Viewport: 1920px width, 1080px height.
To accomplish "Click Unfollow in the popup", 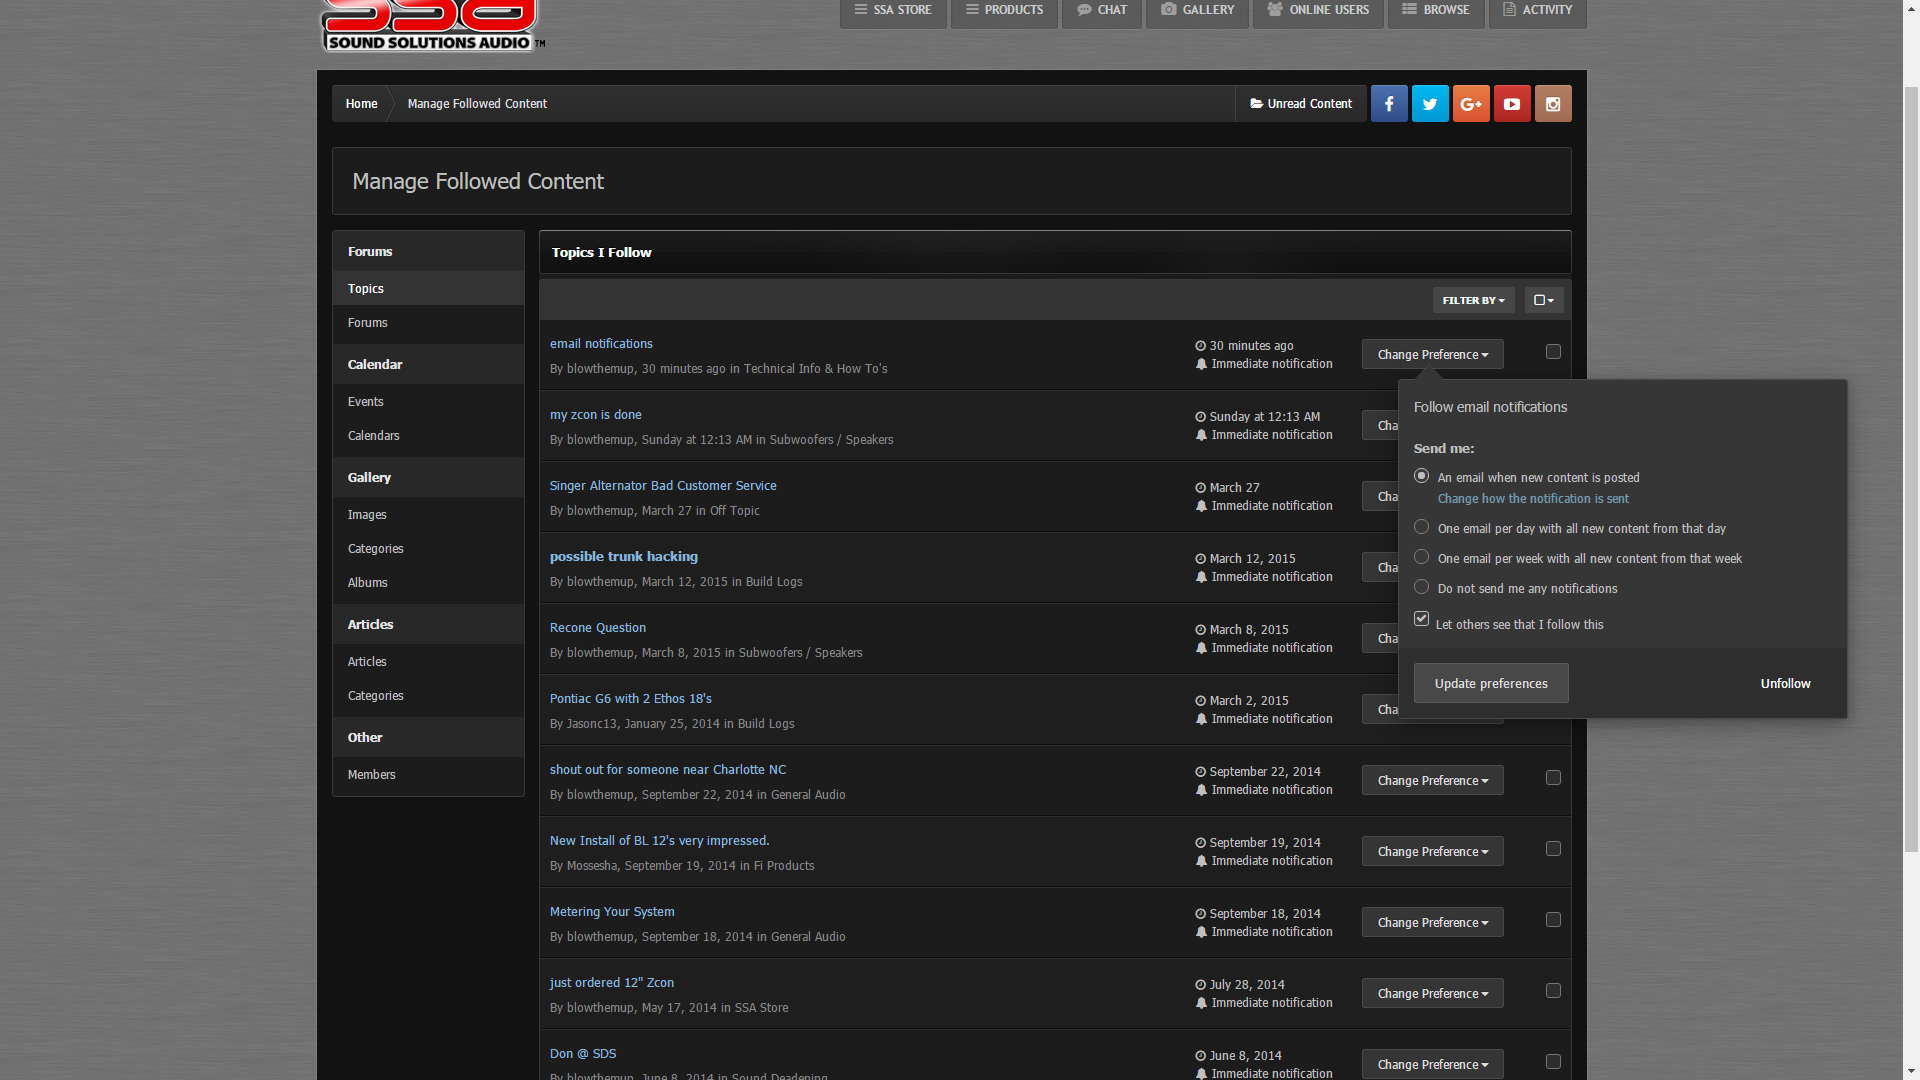I will click(x=1785, y=684).
